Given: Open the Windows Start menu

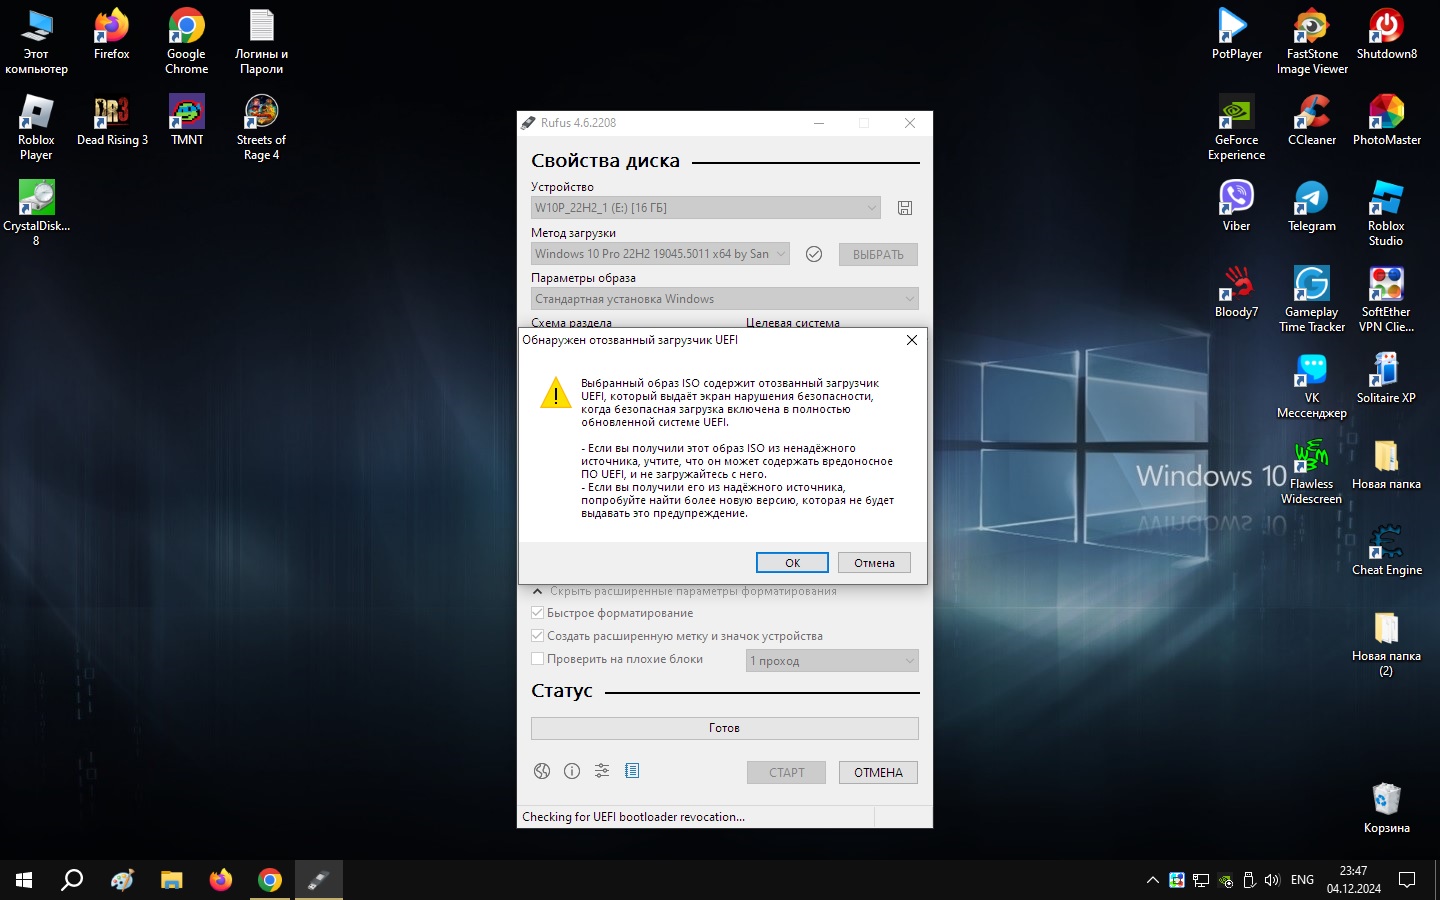Looking at the screenshot, I should point(24,880).
